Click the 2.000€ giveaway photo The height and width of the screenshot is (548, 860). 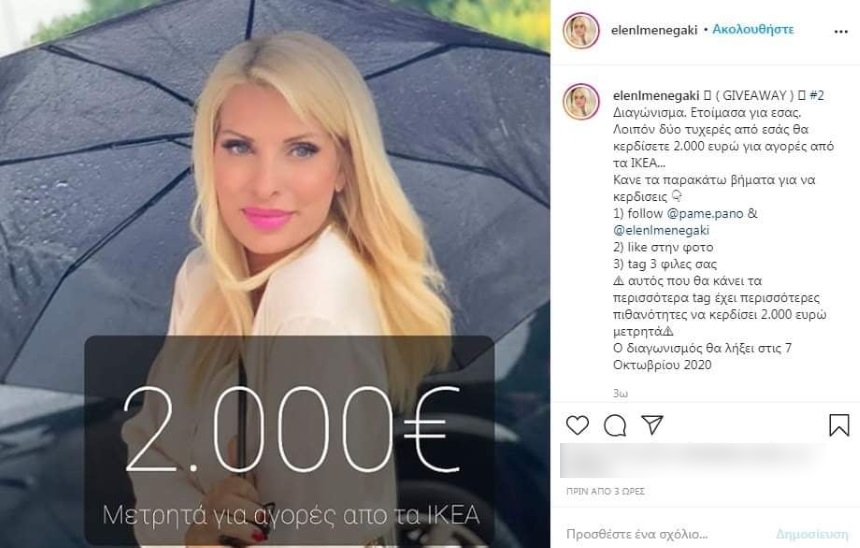click(275, 274)
